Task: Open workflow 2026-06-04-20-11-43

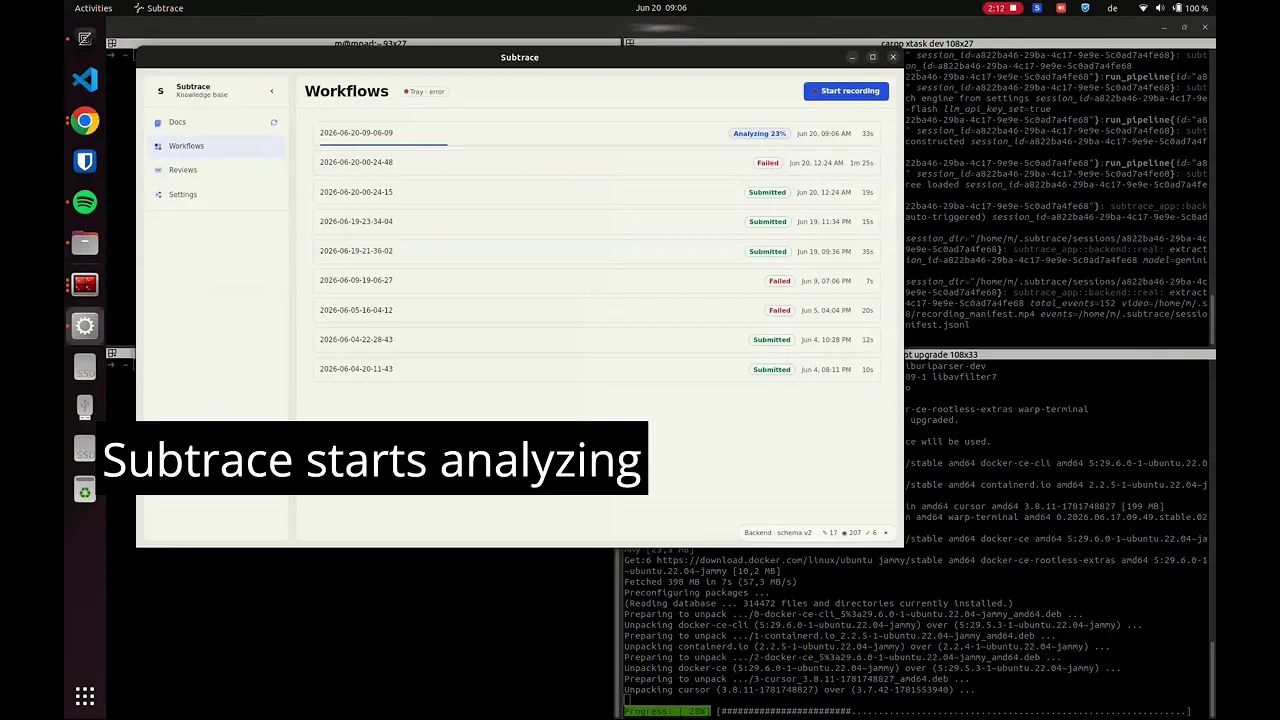Action: click(x=596, y=369)
